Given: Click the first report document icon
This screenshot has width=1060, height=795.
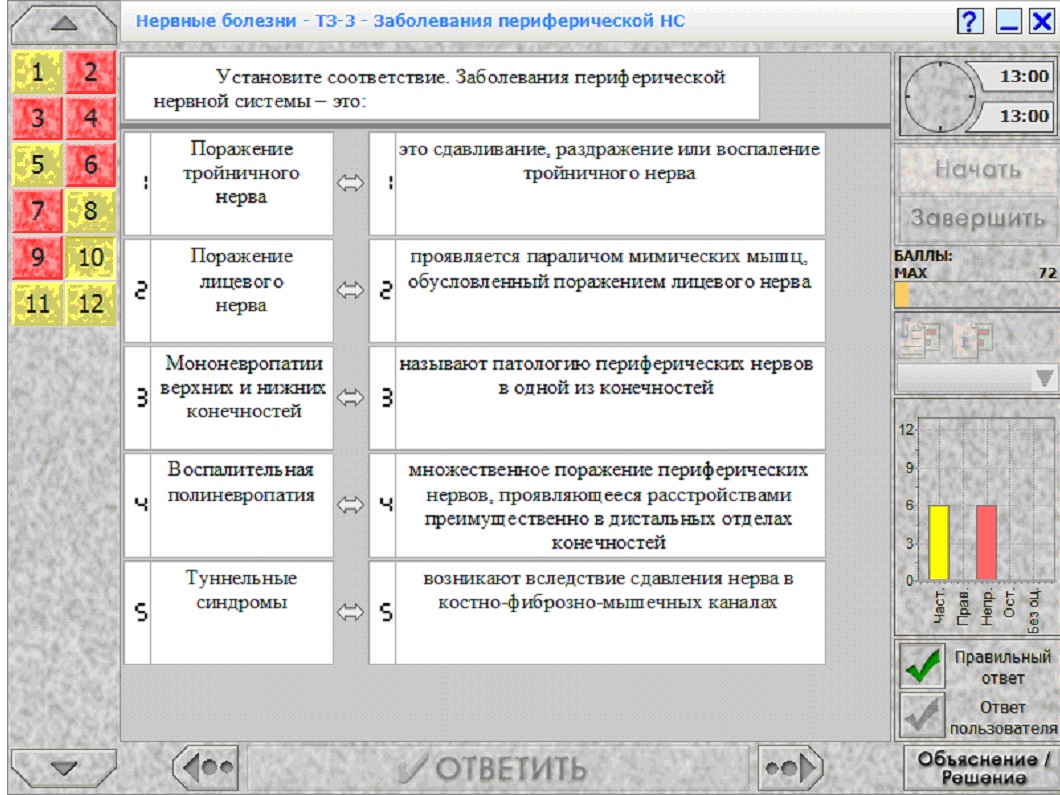Looking at the screenshot, I should 921,337.
